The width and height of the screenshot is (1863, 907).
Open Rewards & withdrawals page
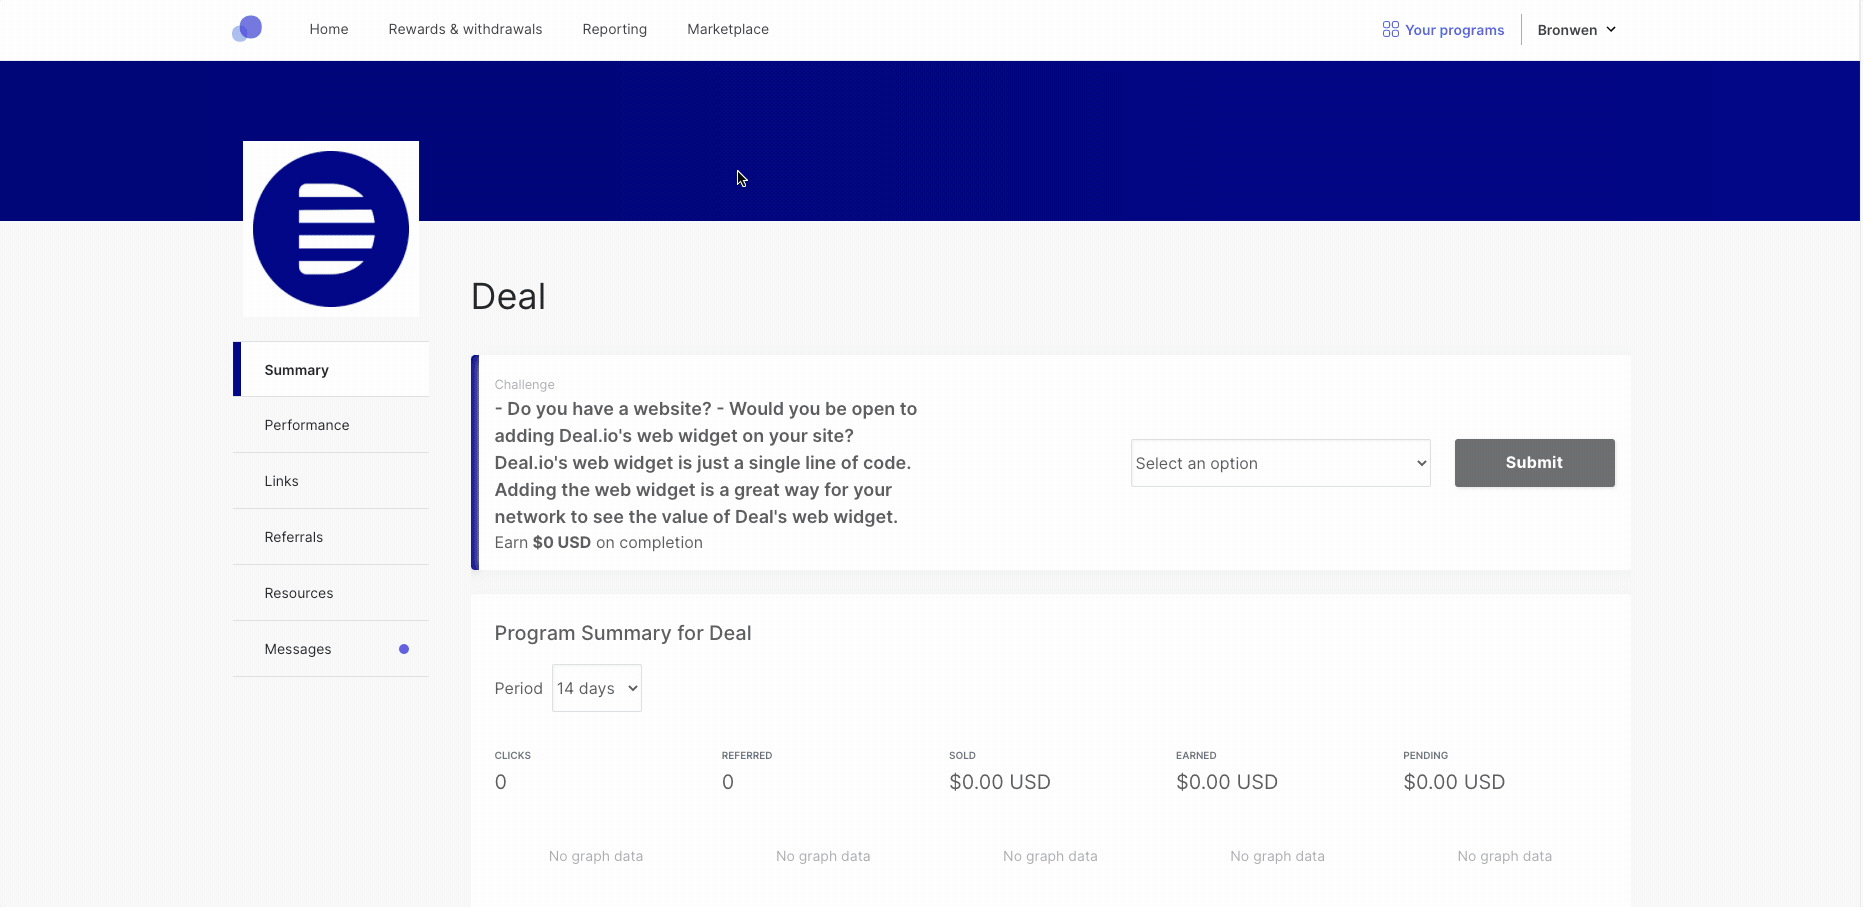465,29
